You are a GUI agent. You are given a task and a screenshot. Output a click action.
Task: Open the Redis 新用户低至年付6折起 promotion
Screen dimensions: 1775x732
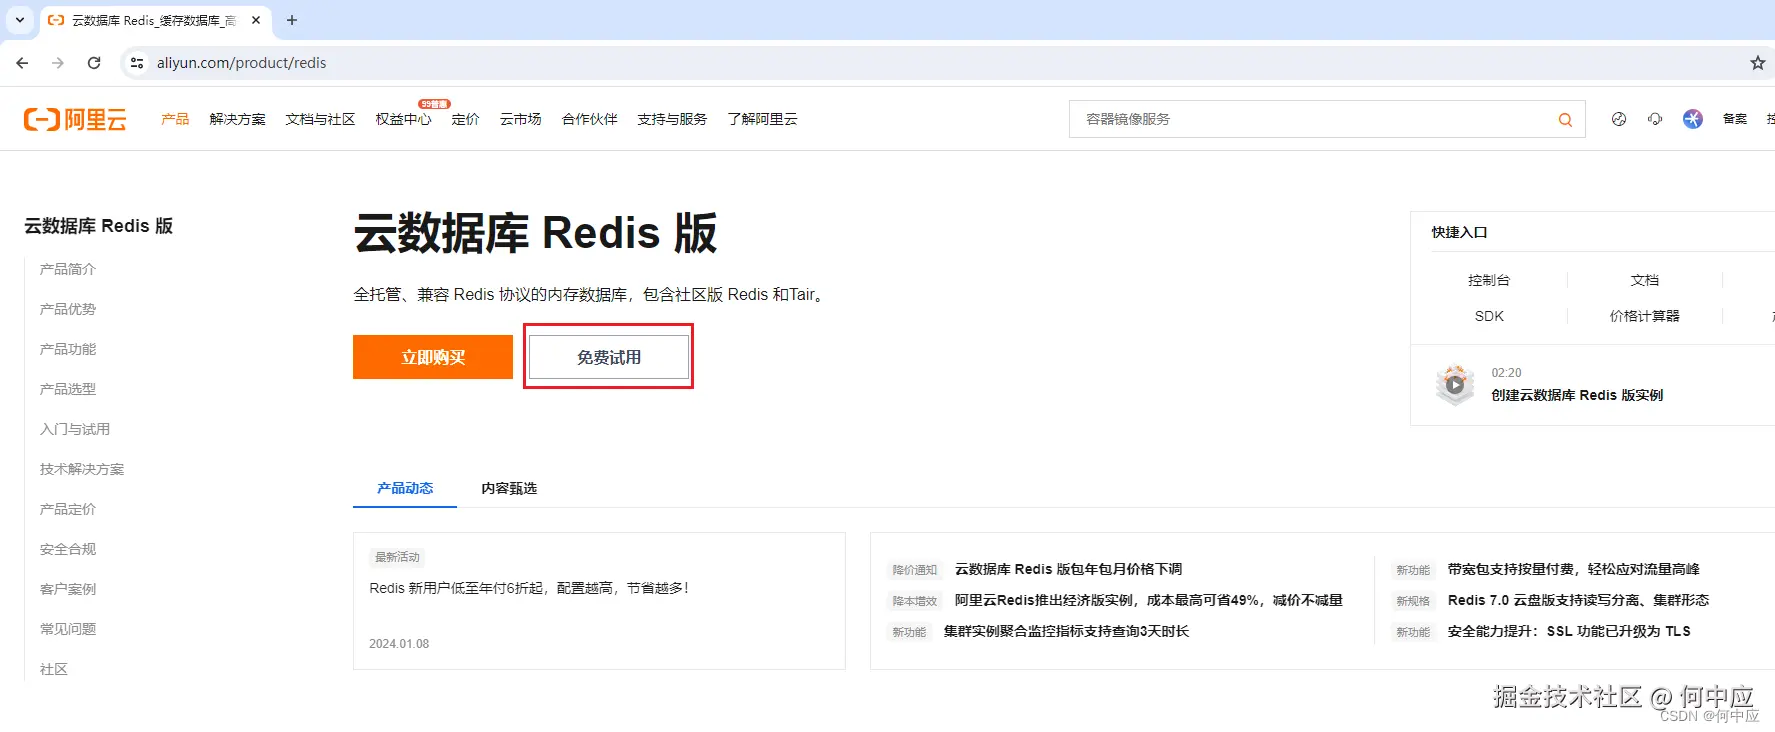click(529, 588)
